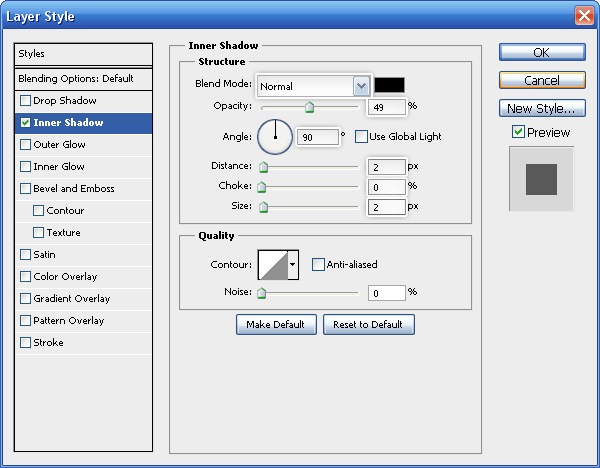600x468 pixels.
Task: Click the style preview thumbnail
Action: click(x=541, y=179)
